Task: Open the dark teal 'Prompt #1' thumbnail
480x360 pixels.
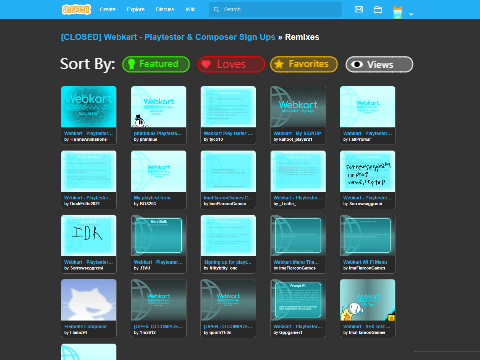Action: [298, 300]
